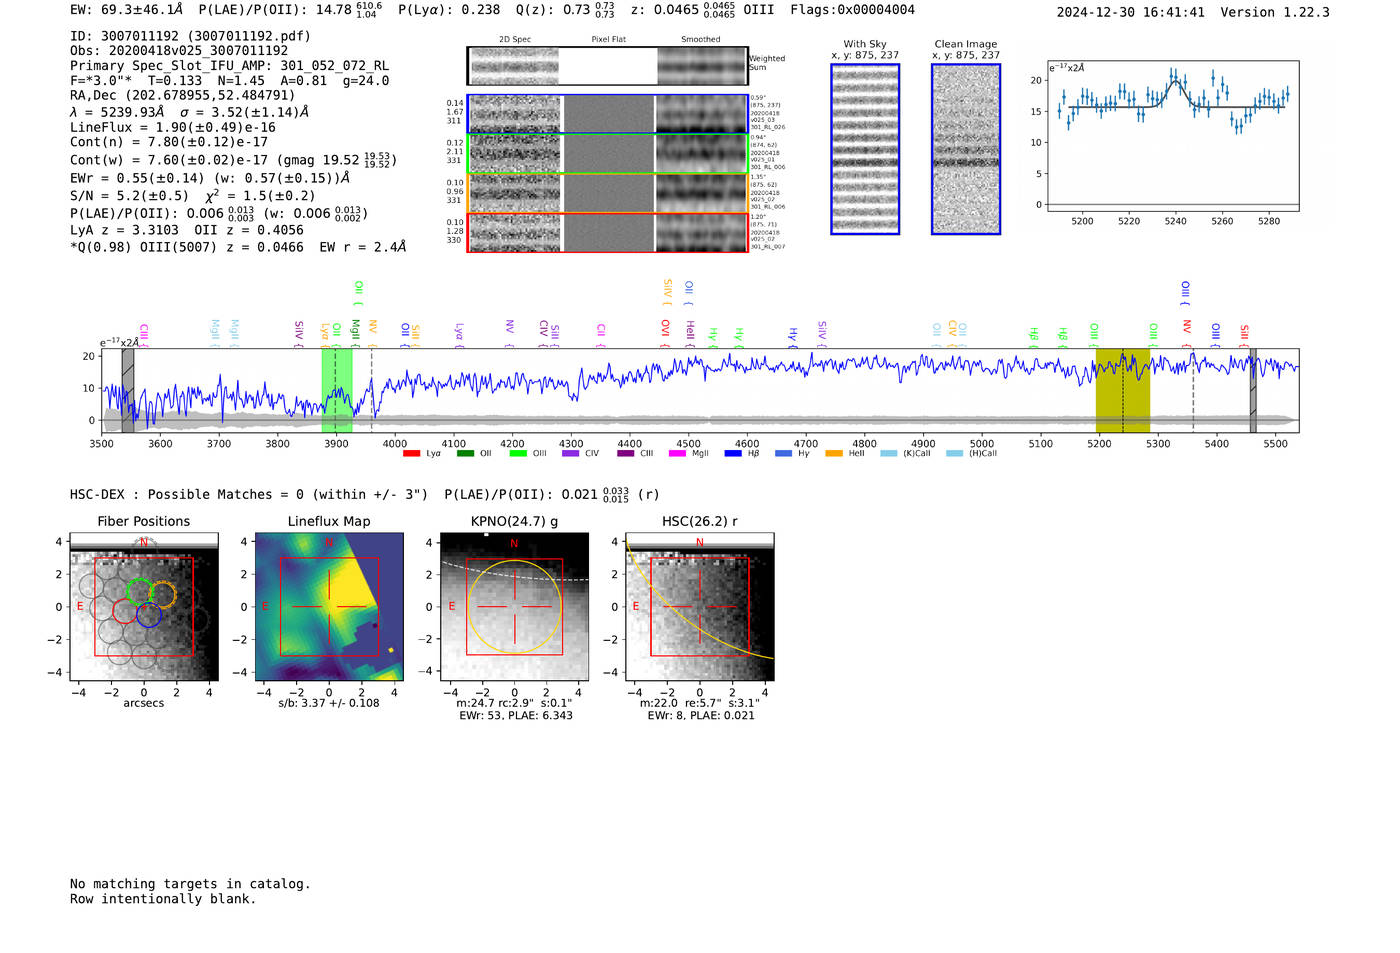Click the s/b: 3.37 +/- 0.108 caption
The image size is (1400, 953).
(x=329, y=703)
